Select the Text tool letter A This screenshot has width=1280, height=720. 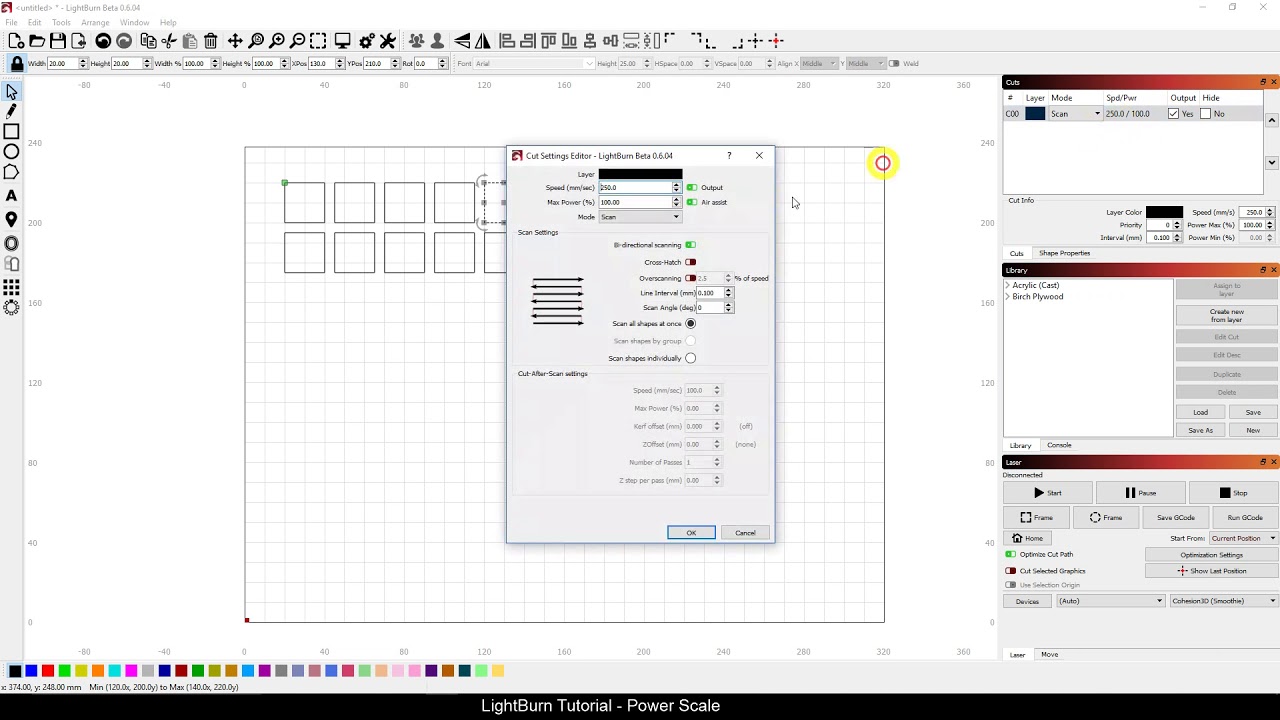click(x=12, y=196)
